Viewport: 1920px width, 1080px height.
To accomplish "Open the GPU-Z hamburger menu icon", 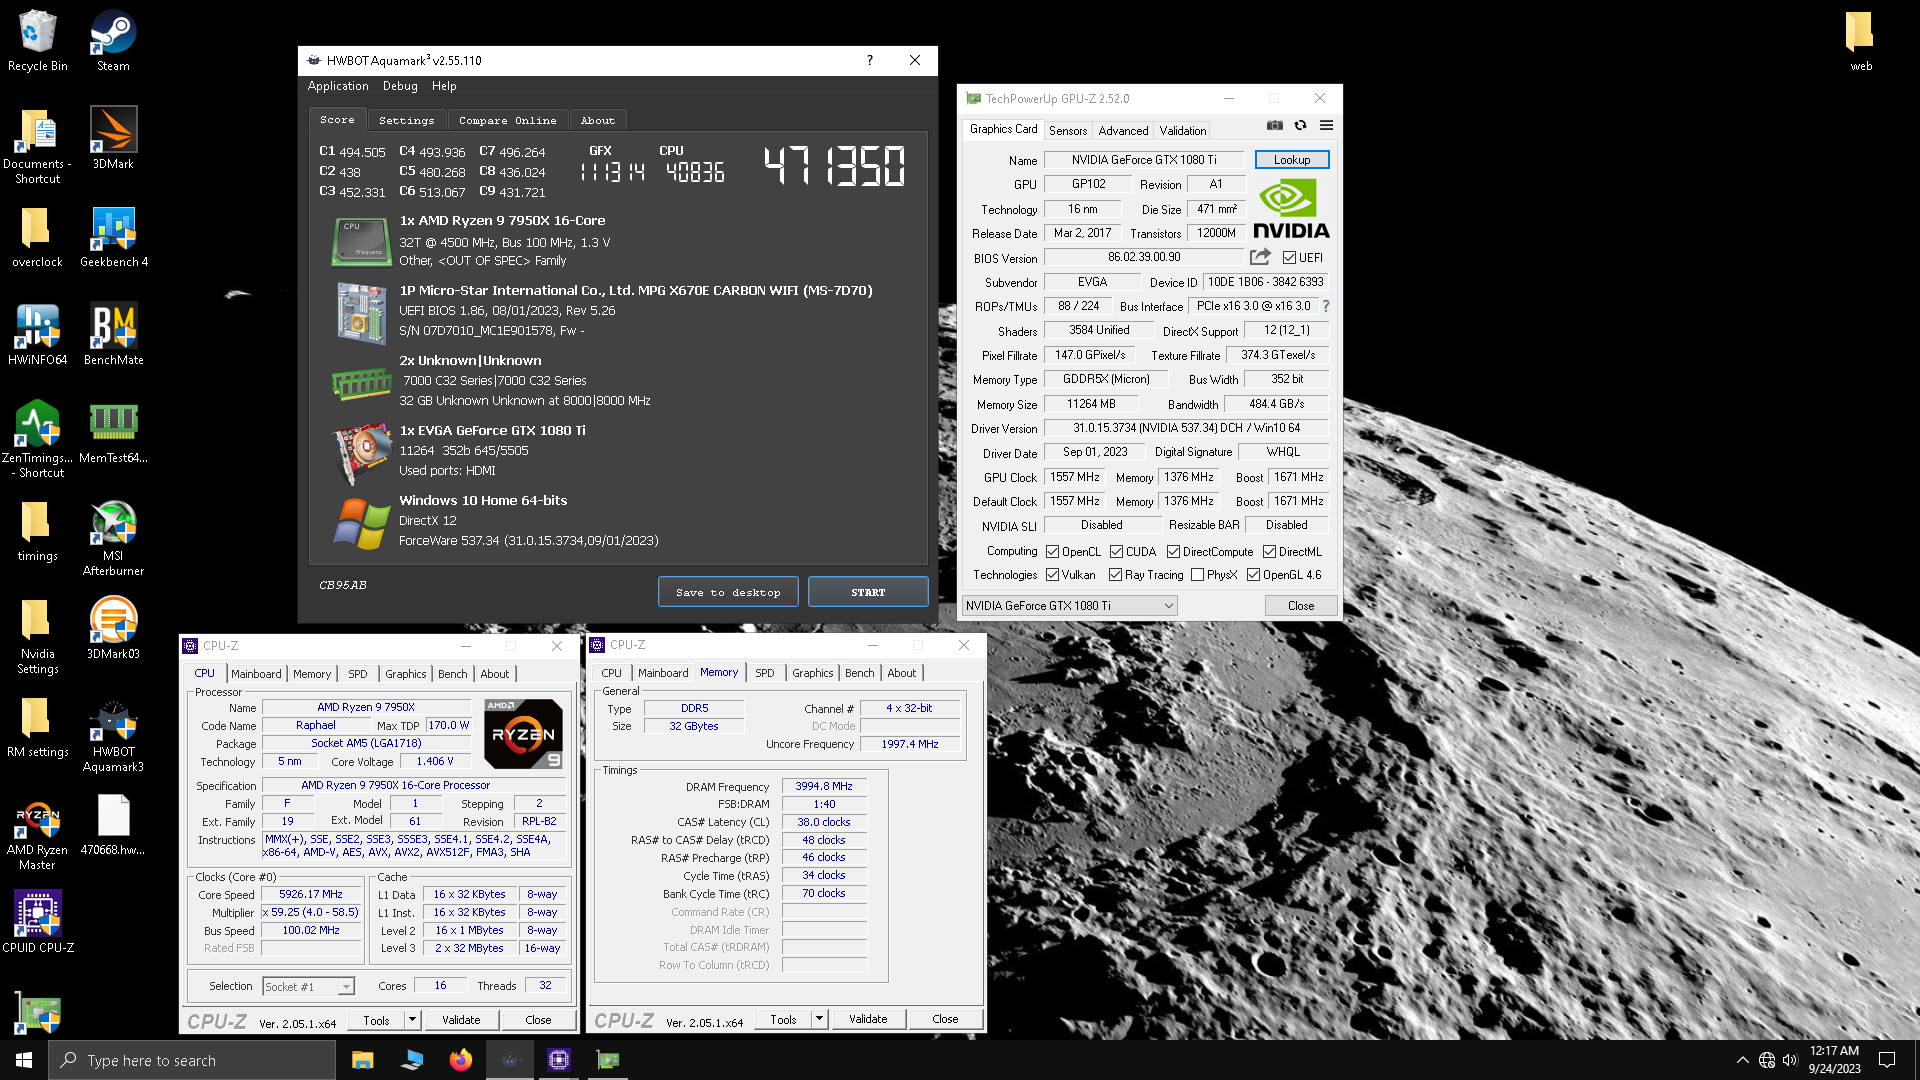I will pos(1326,125).
